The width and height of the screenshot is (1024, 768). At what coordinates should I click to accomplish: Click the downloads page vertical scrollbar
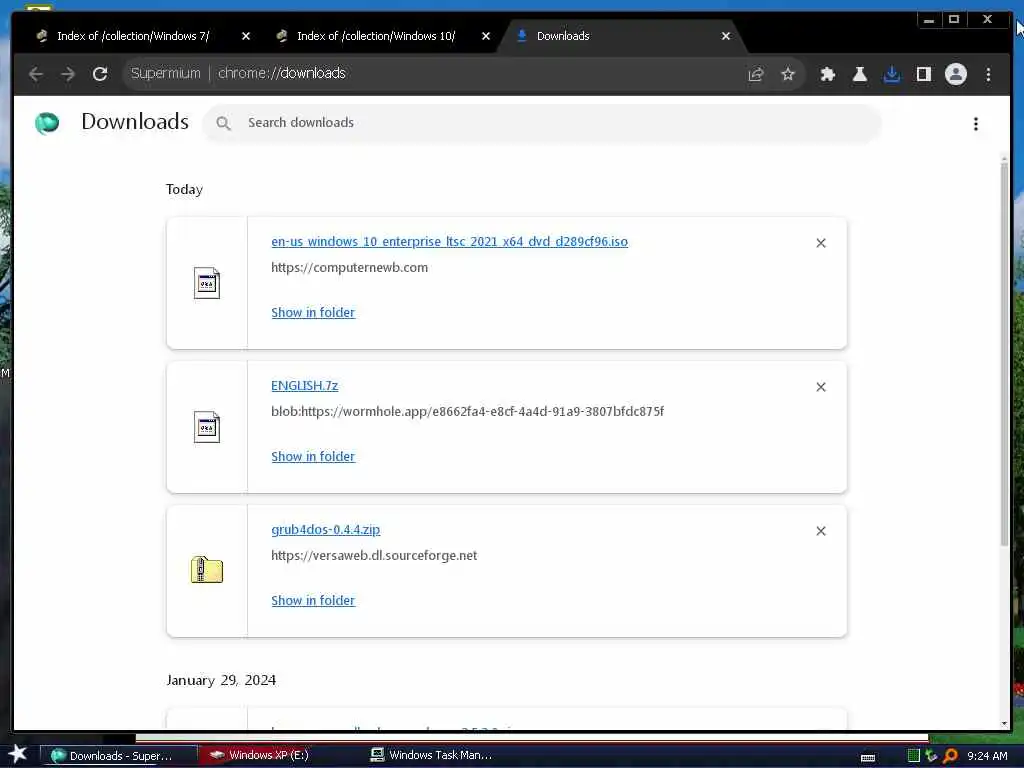(x=1004, y=353)
